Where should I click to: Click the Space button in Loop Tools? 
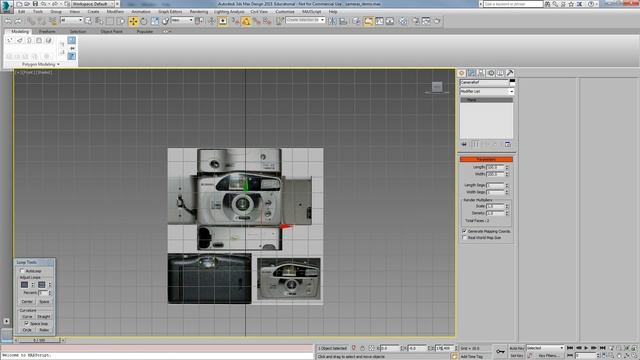pyautogui.click(x=44, y=302)
